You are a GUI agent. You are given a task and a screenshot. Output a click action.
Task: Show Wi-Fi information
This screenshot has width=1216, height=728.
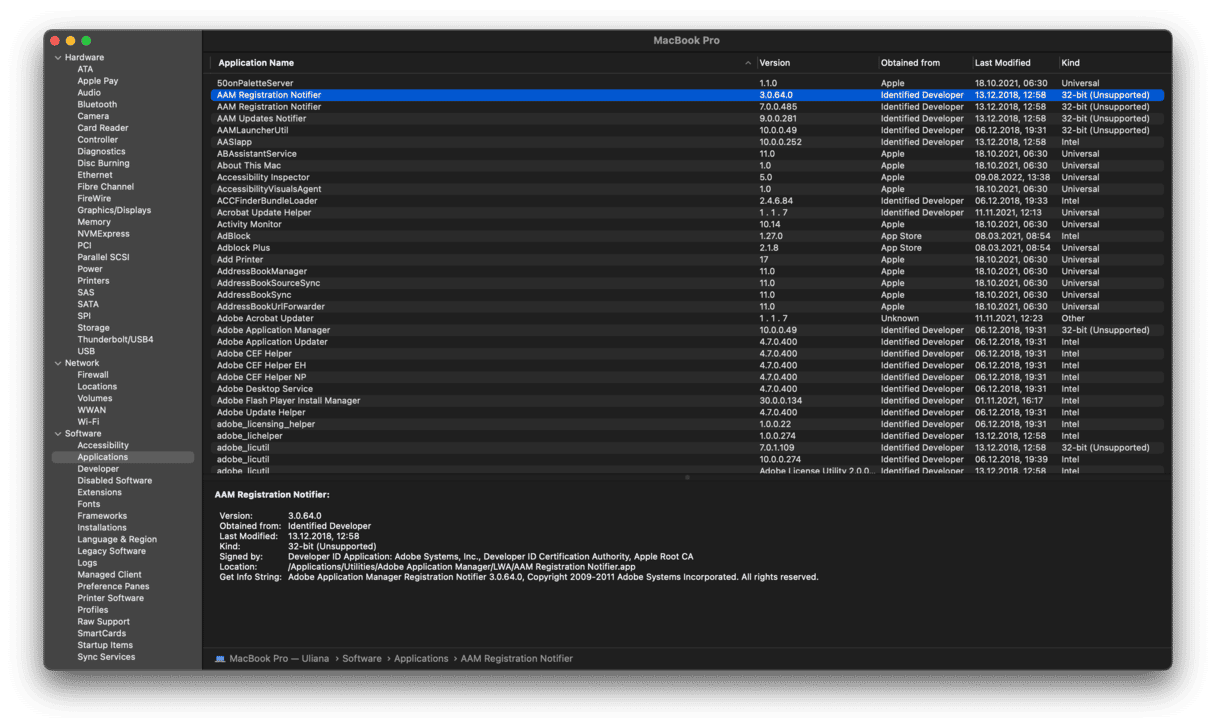pyautogui.click(x=88, y=422)
